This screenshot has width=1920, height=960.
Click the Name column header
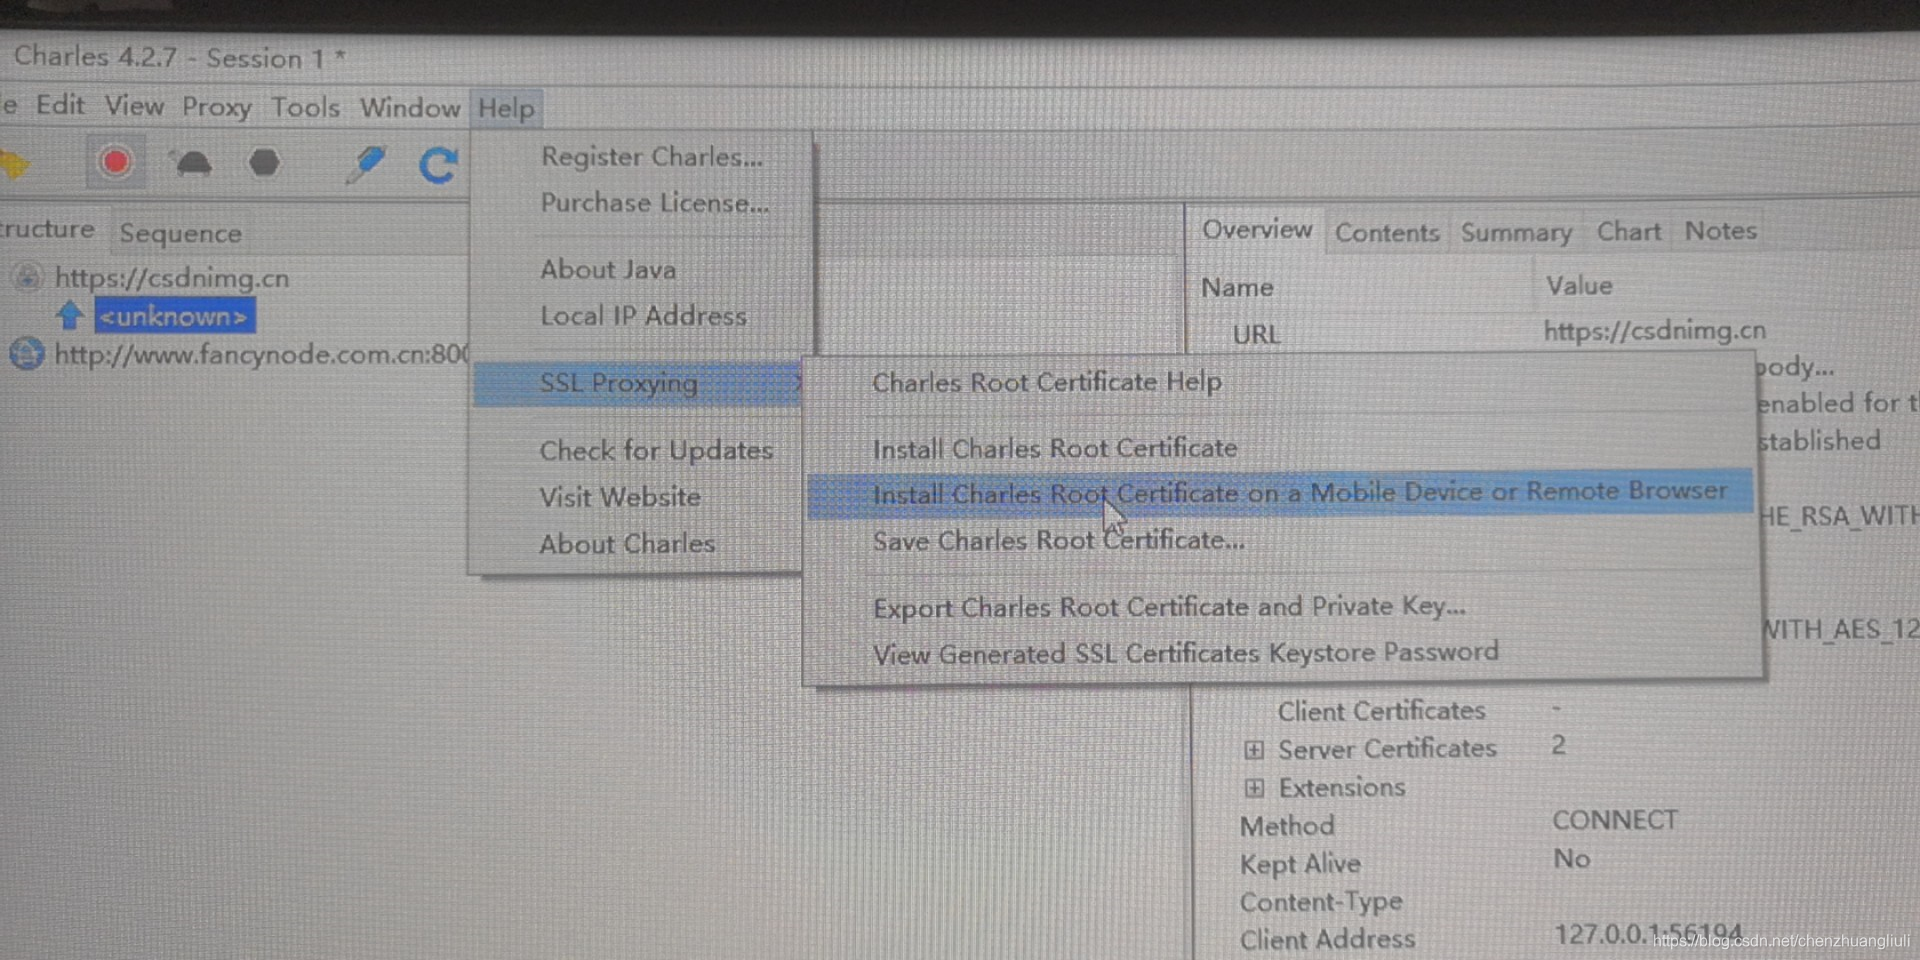click(1237, 288)
